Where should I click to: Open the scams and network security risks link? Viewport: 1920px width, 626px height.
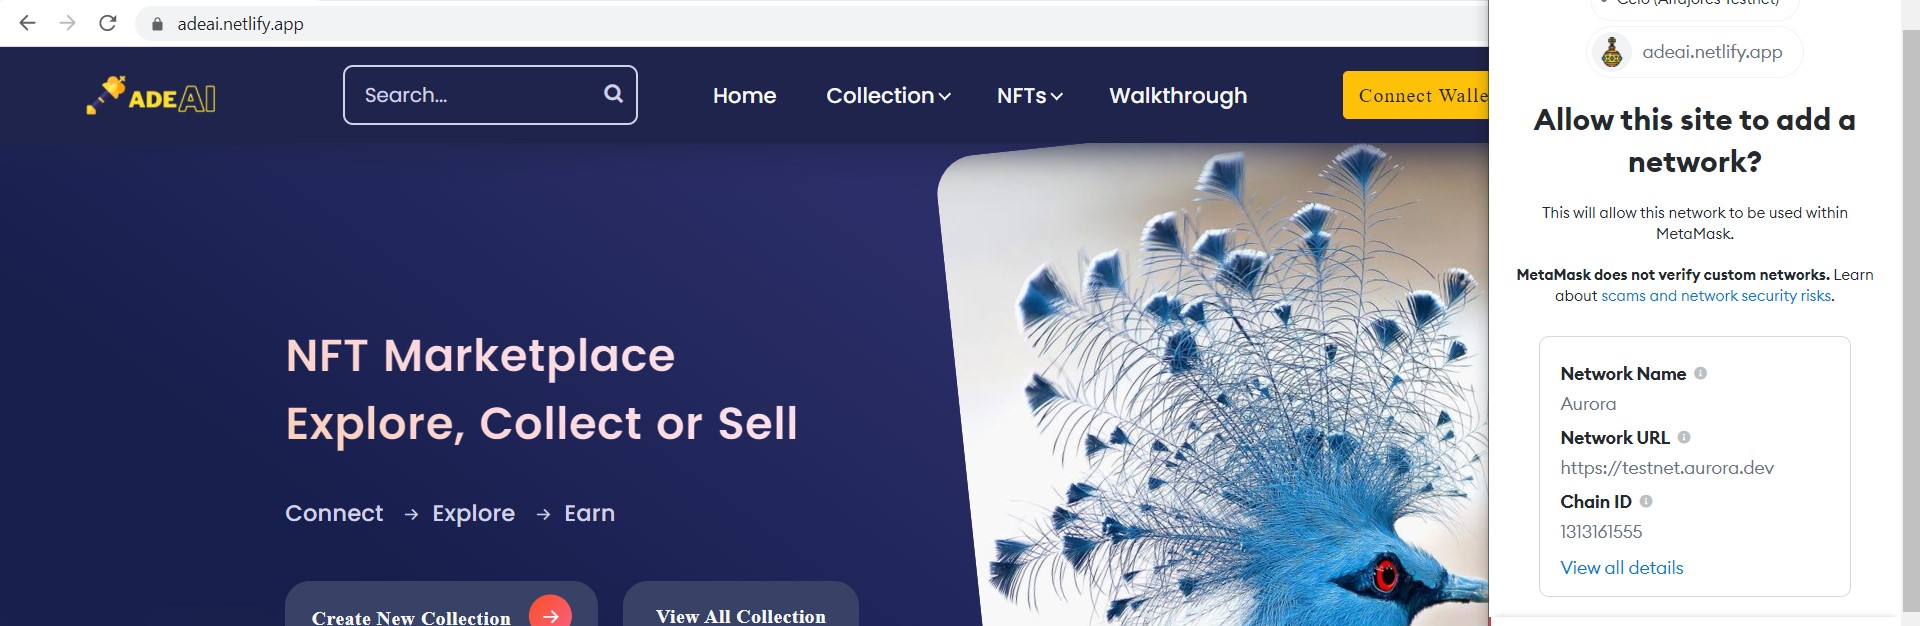pyautogui.click(x=1716, y=296)
